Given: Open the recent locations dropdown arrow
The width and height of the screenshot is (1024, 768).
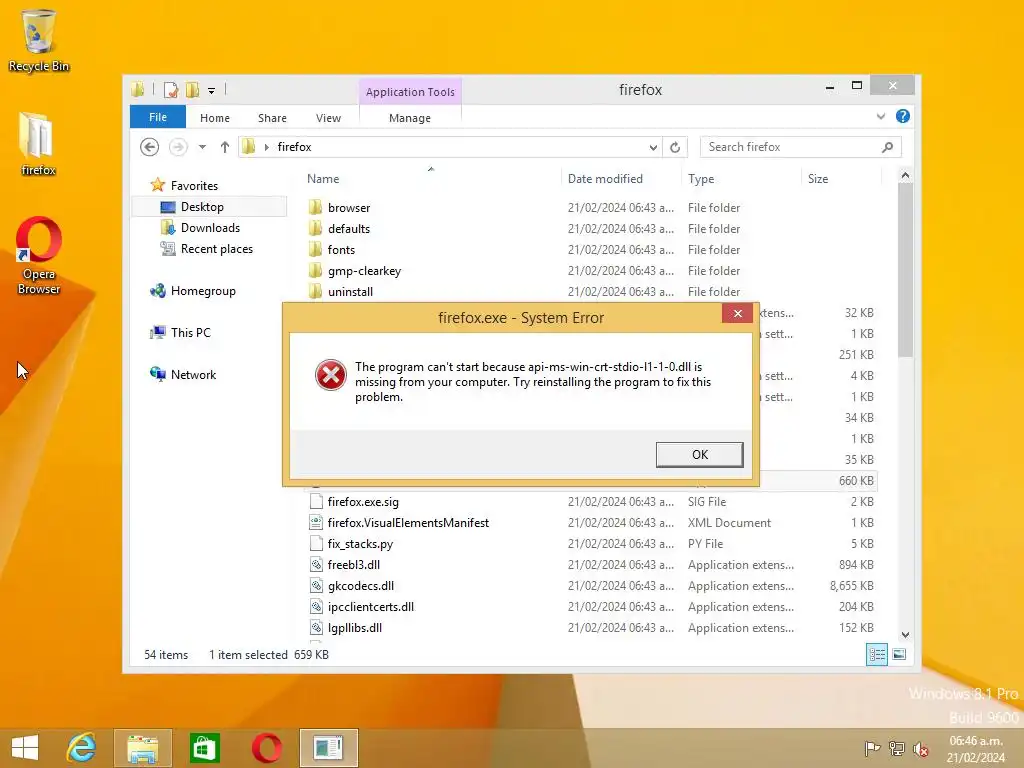Looking at the screenshot, I should pos(202,147).
